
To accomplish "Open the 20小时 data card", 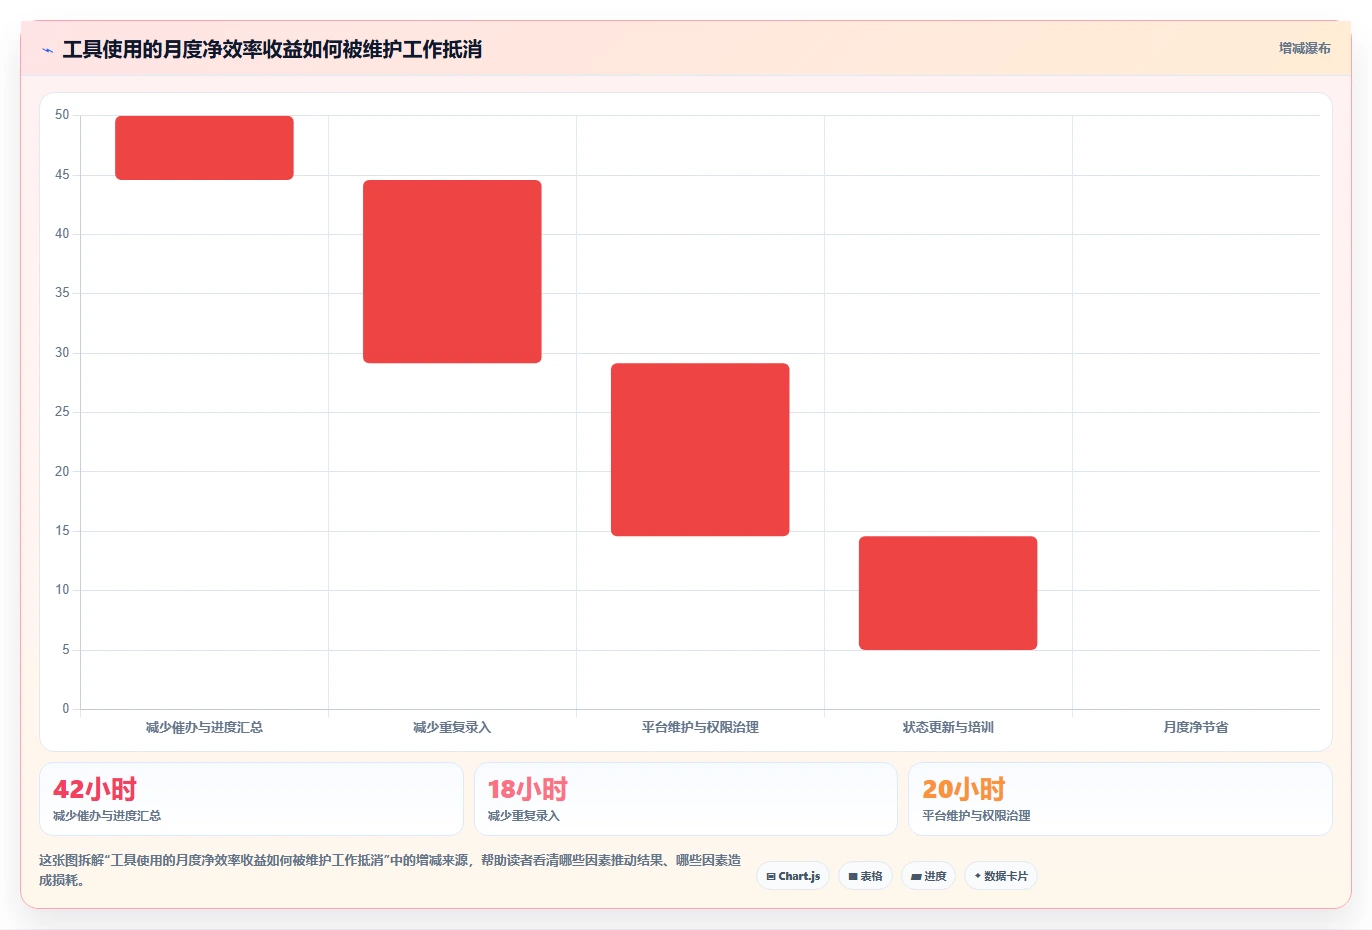I will (1120, 799).
